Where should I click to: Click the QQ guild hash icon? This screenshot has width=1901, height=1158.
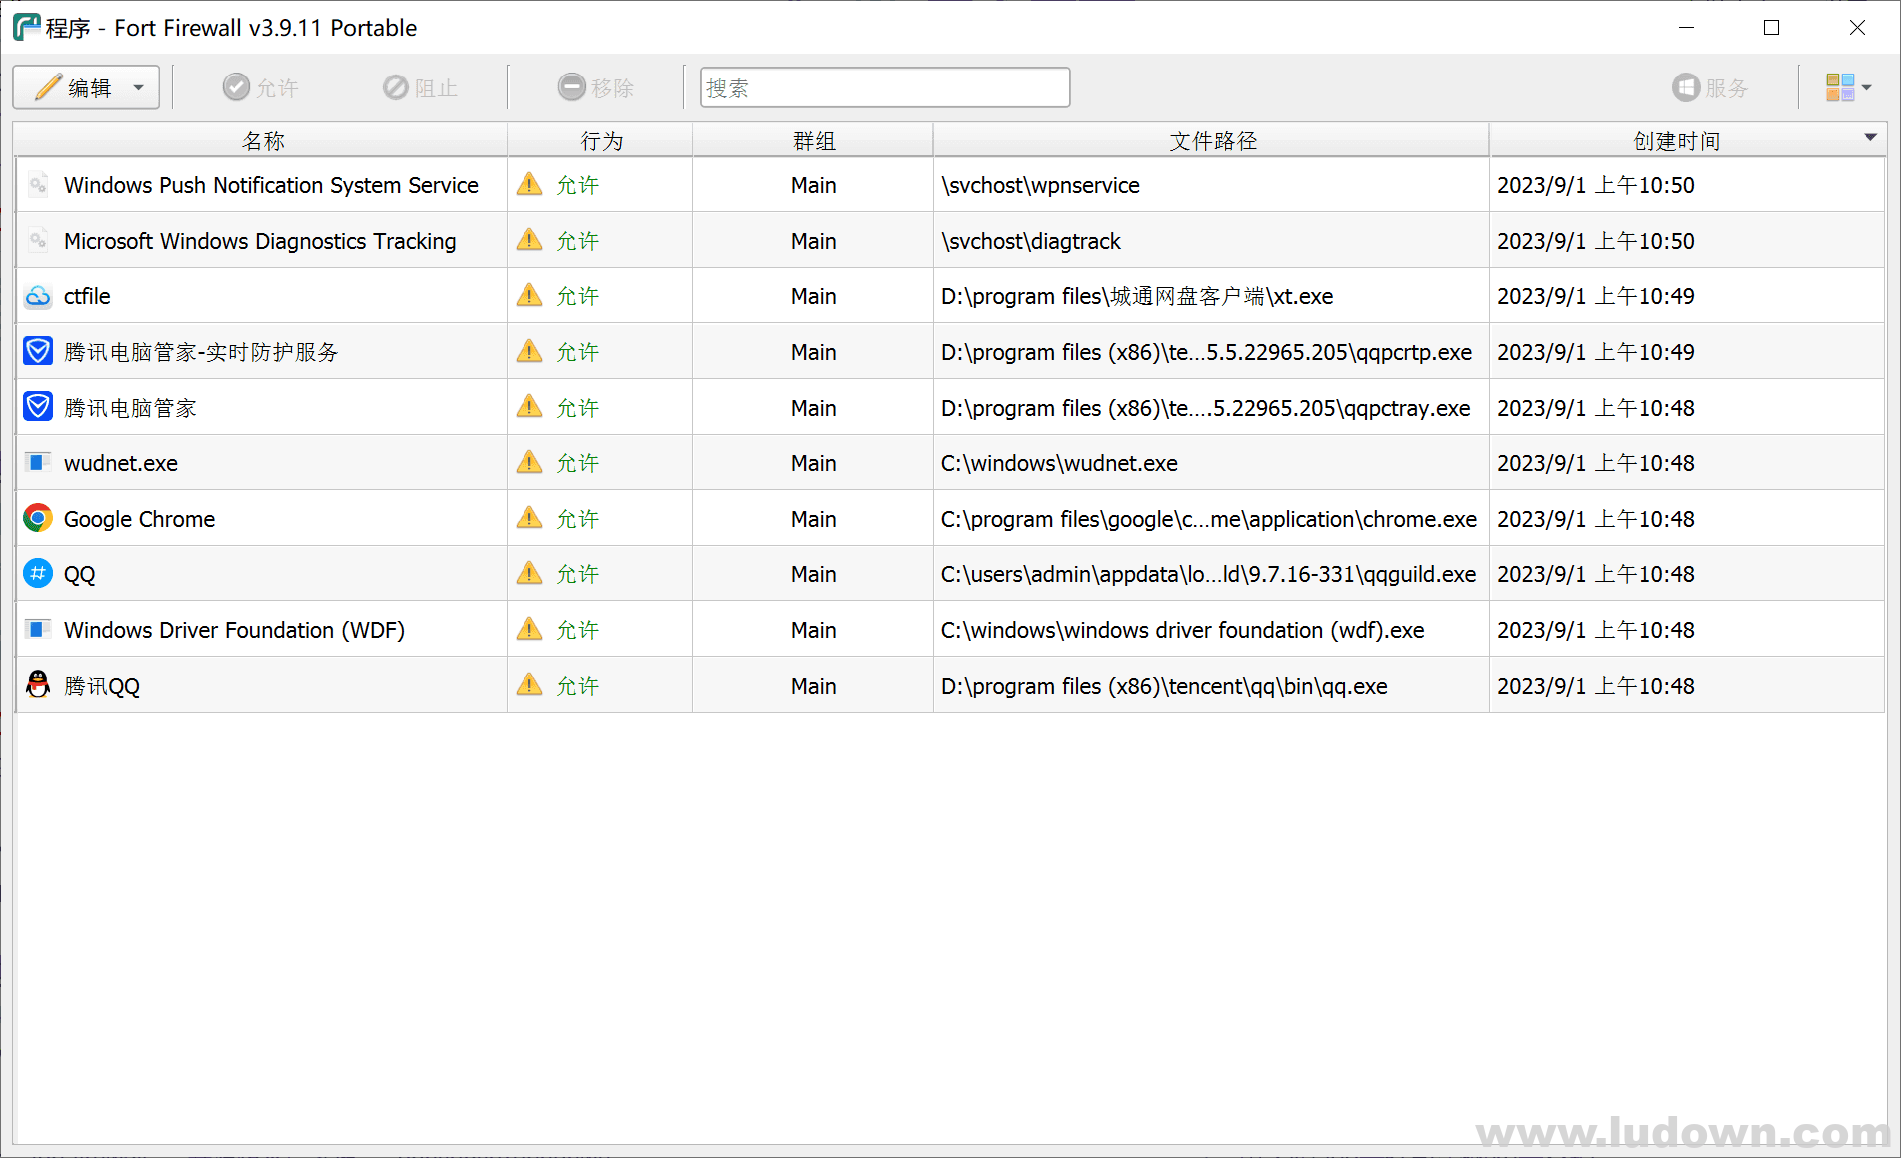pos(38,574)
